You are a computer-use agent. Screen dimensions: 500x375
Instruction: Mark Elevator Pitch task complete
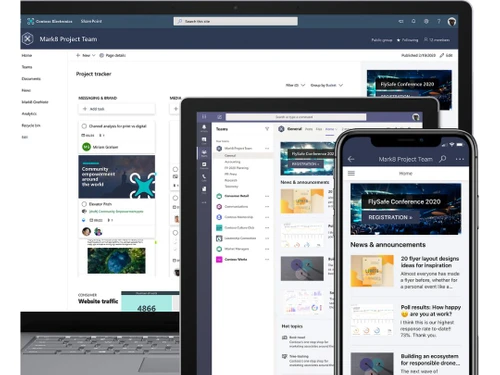pyautogui.click(x=84, y=204)
